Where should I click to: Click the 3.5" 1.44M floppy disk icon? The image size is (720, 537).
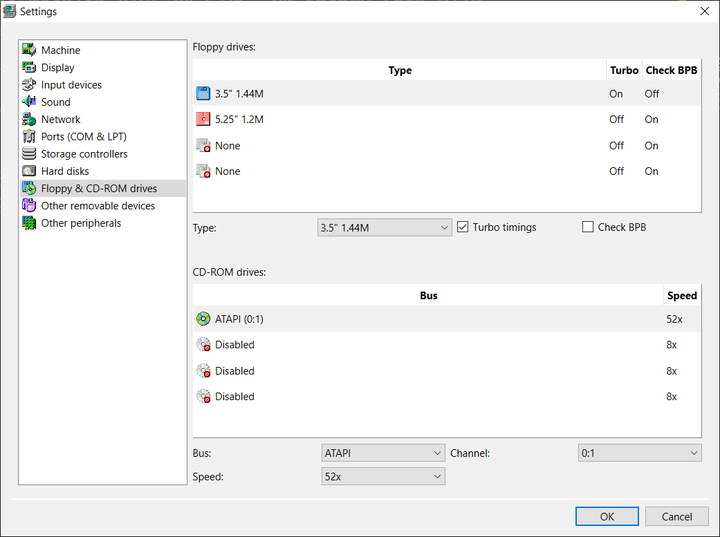click(x=204, y=94)
